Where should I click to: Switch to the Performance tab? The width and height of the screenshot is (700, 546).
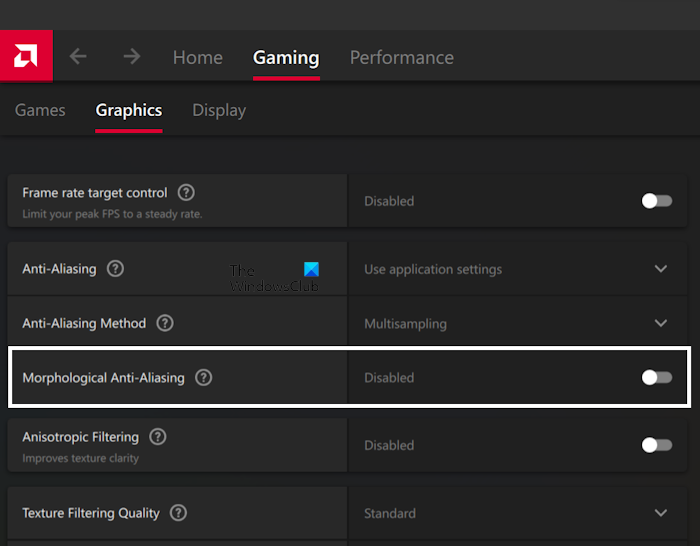(x=401, y=58)
